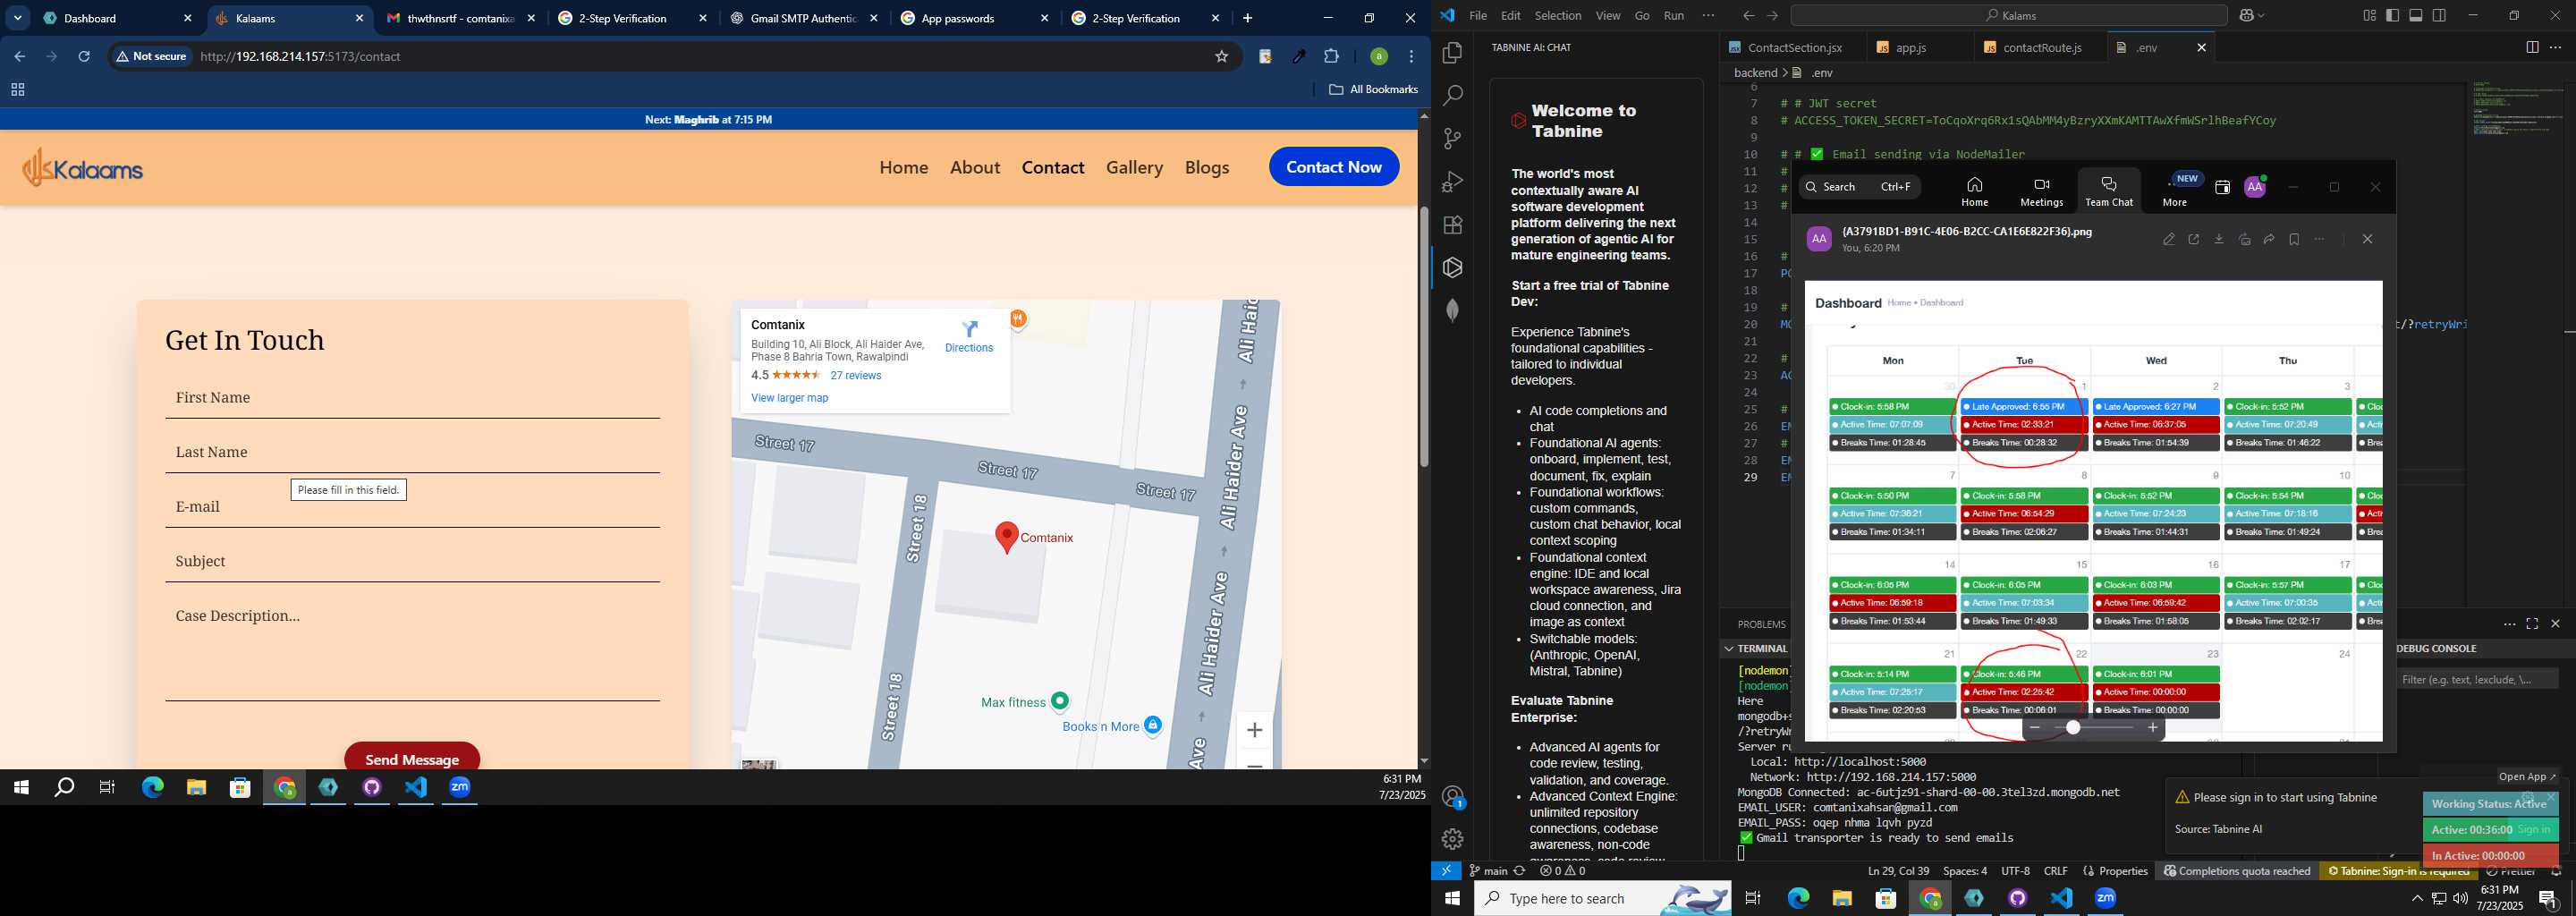Open VS Code menu bar overflow ellipsis
The height and width of the screenshot is (916, 2576).
1708,16
